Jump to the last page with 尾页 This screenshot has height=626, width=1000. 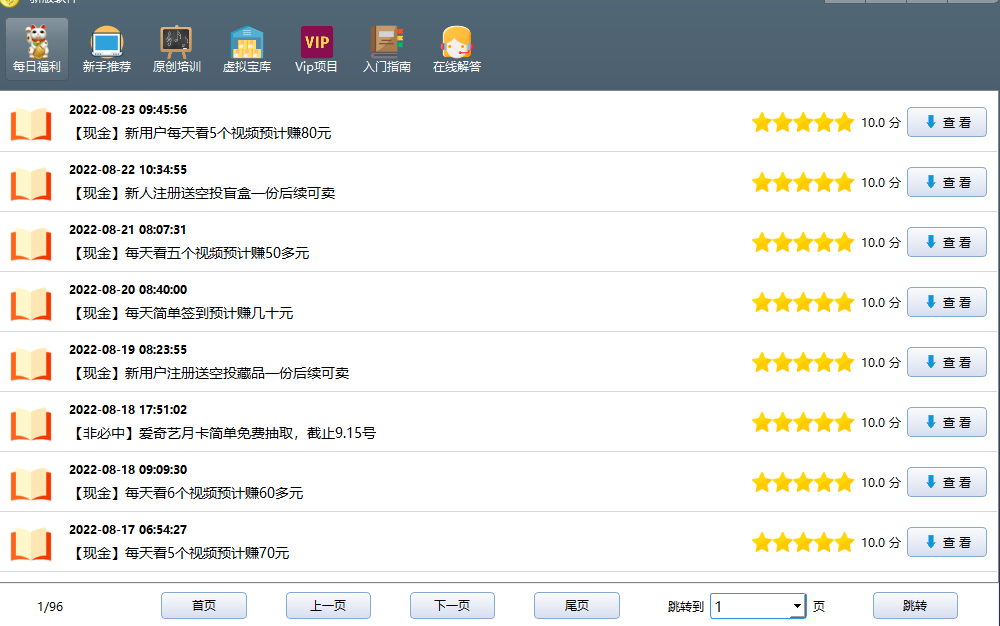pyautogui.click(x=576, y=606)
